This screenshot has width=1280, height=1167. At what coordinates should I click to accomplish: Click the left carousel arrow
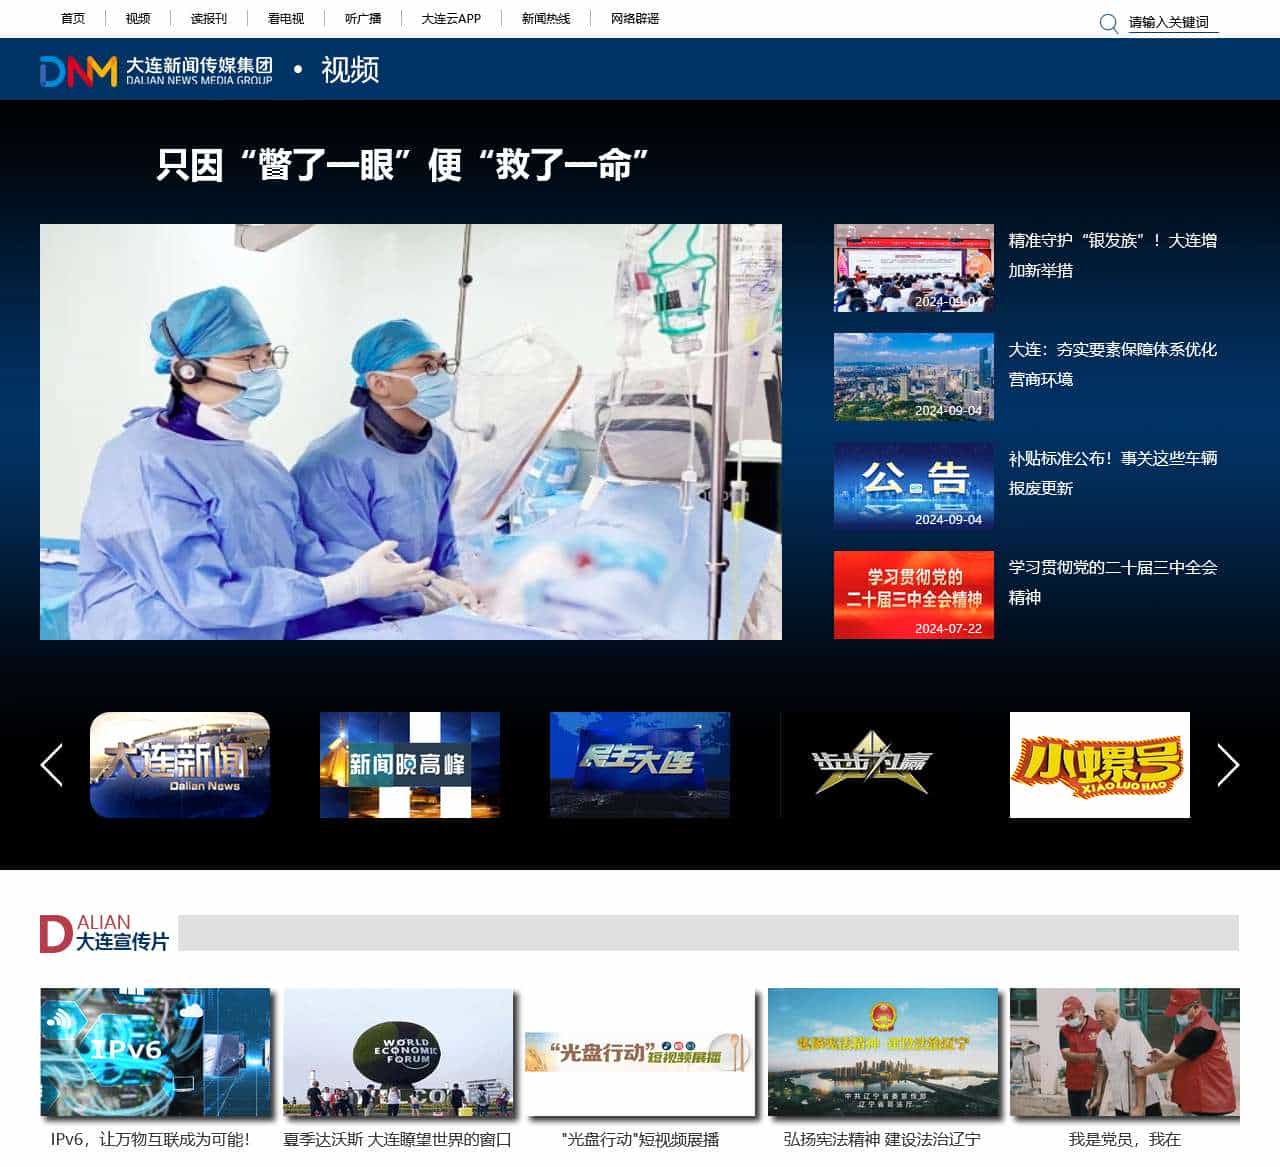pyautogui.click(x=53, y=765)
